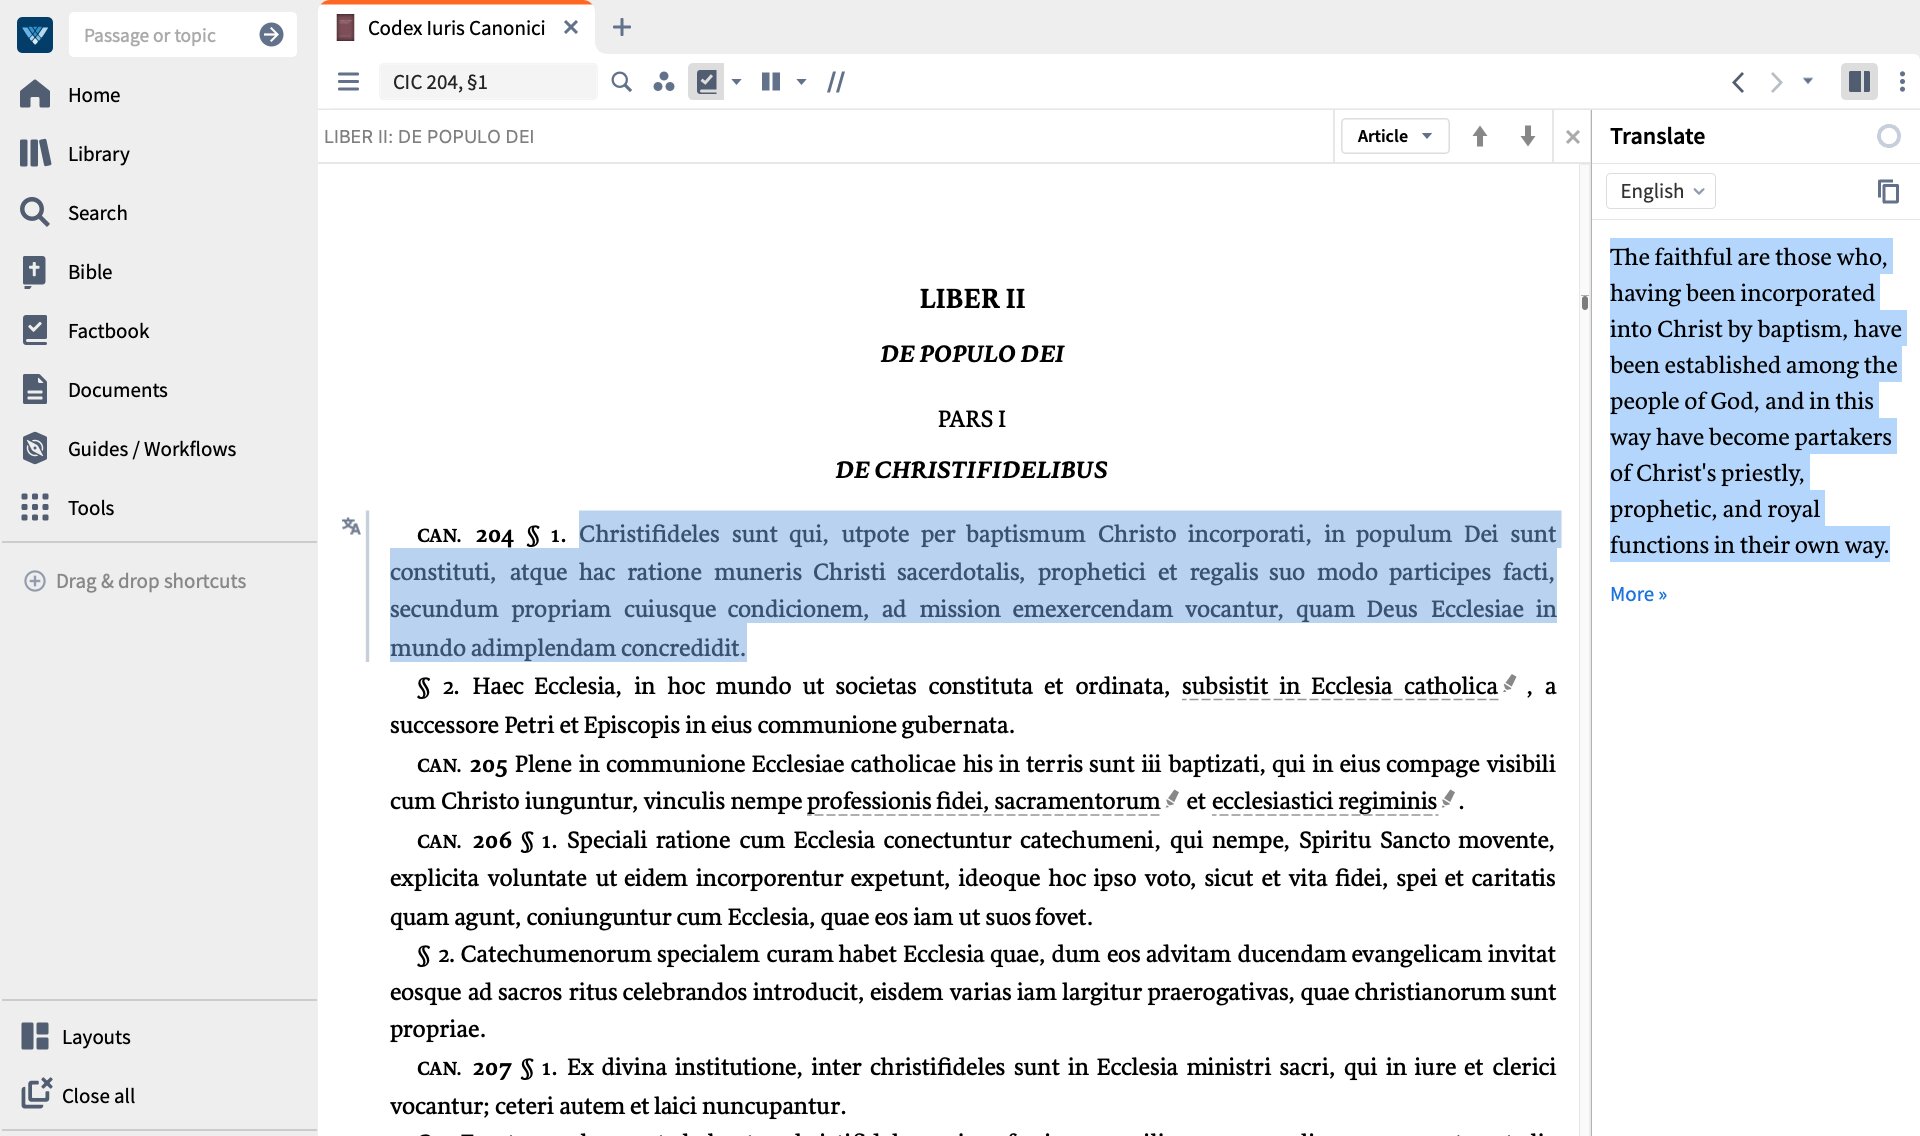1920x1136 pixels.
Task: Toggle the side panel layout icon
Action: (1859, 81)
